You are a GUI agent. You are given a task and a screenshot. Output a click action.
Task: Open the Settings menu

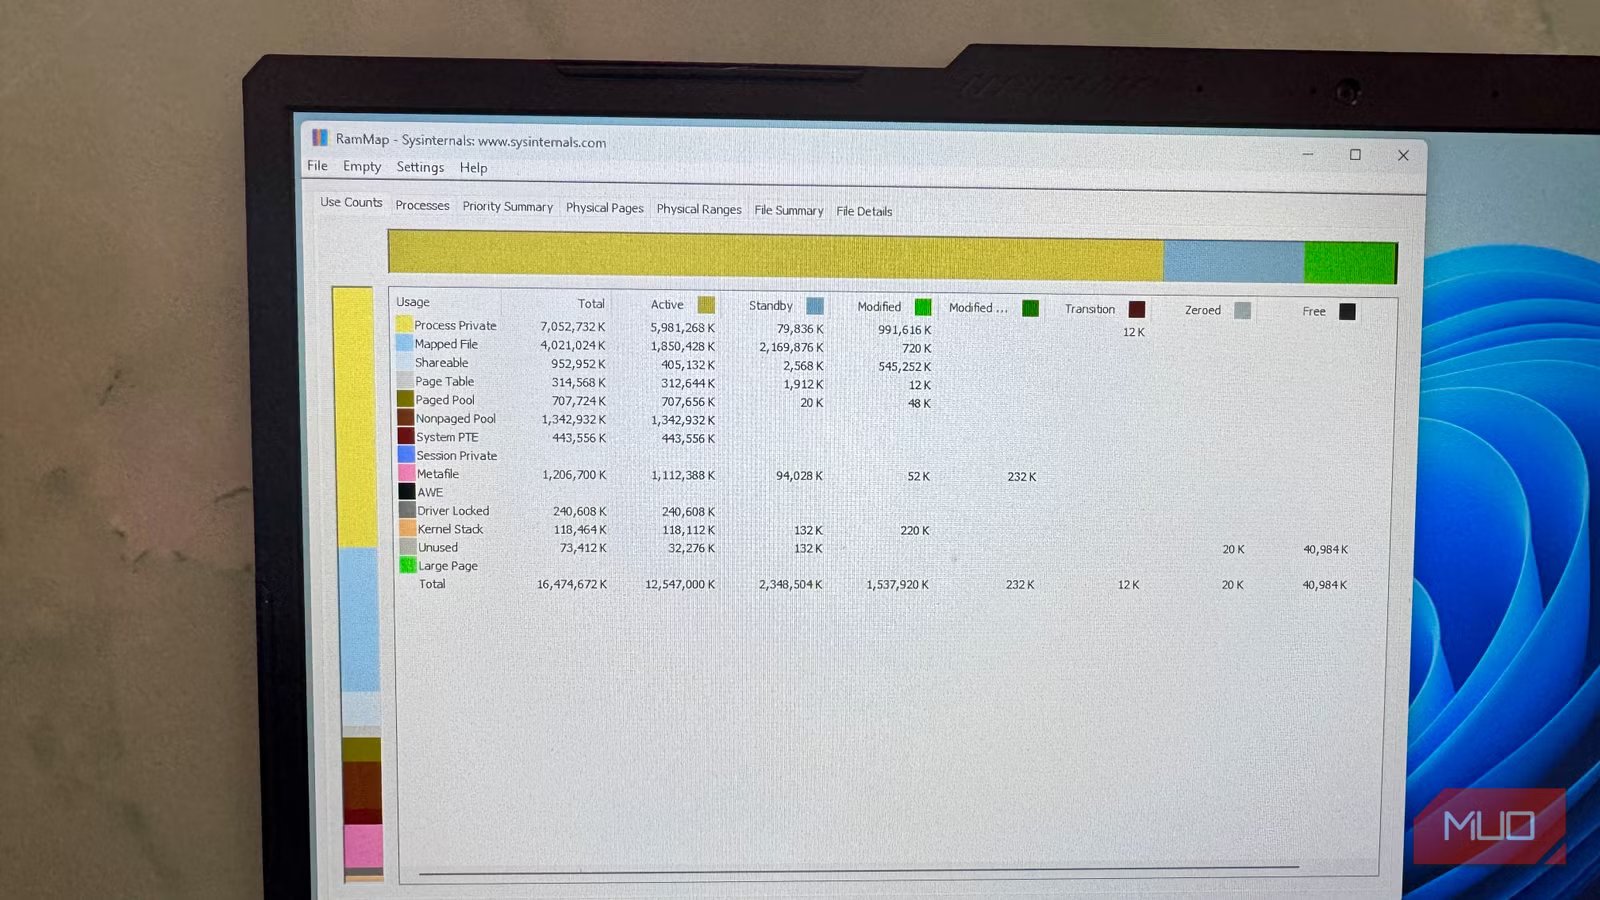coord(420,167)
